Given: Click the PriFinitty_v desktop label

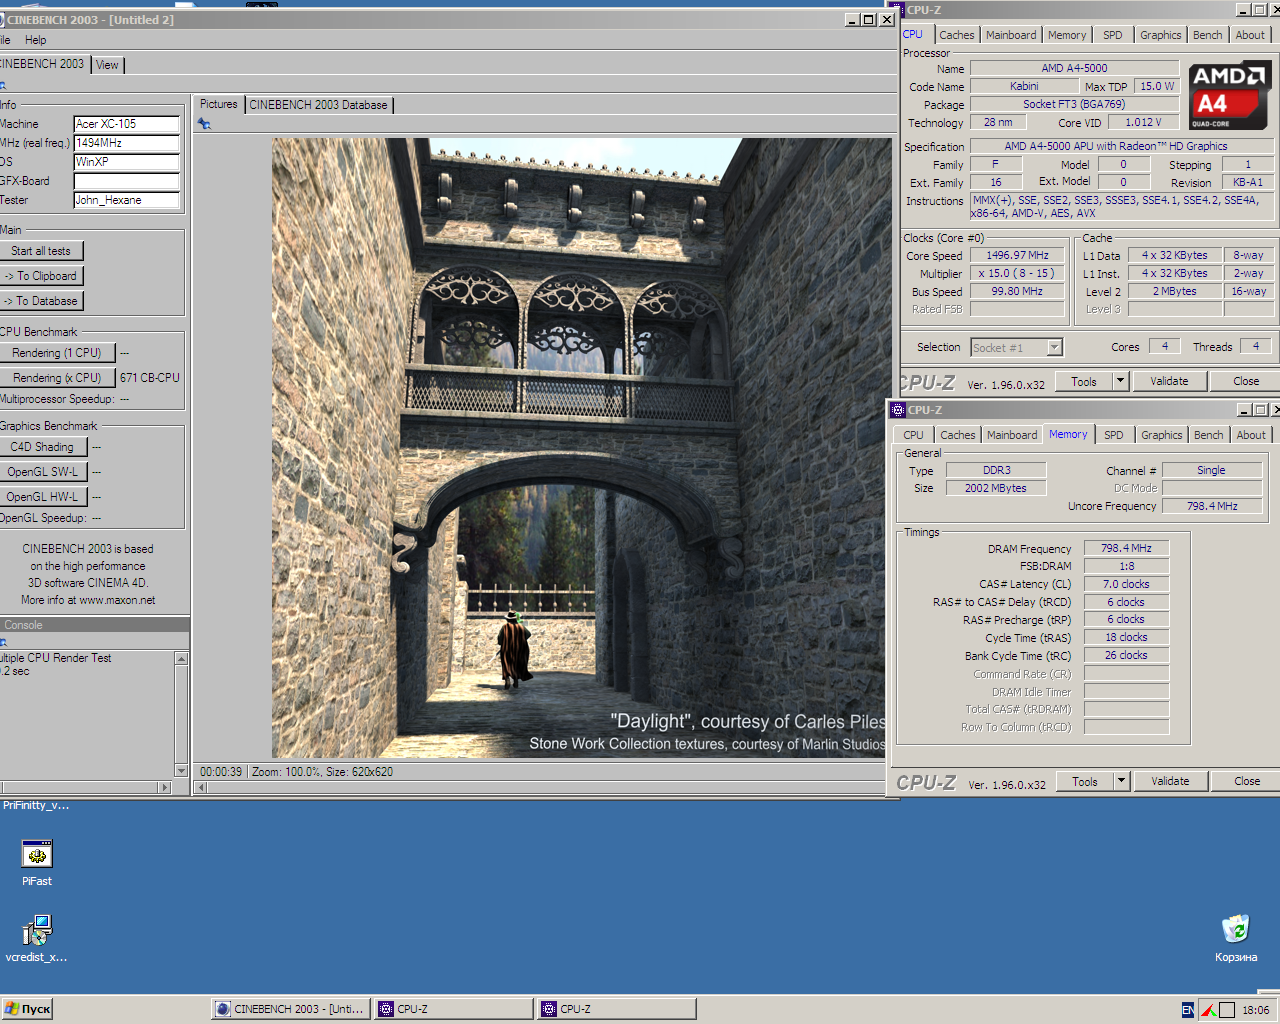Looking at the screenshot, I should tap(35, 805).
